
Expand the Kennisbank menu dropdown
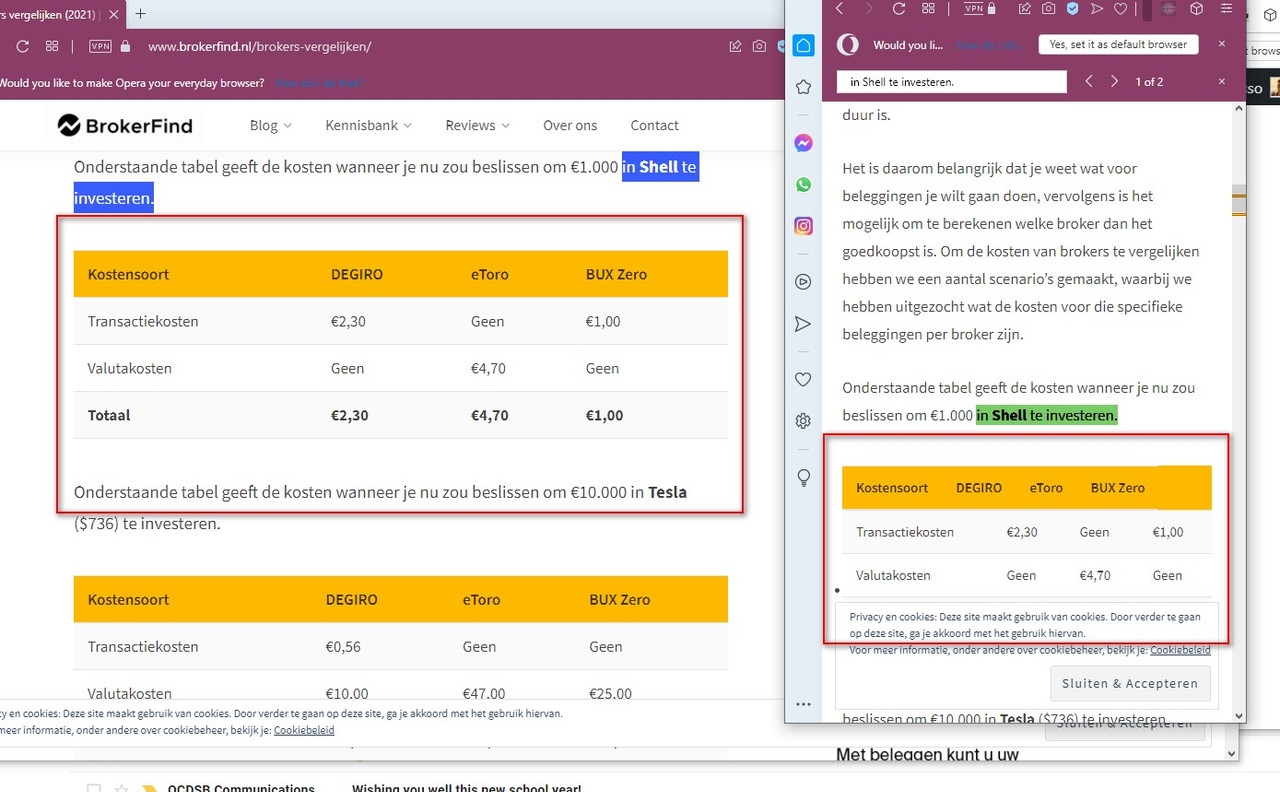[x=368, y=125]
